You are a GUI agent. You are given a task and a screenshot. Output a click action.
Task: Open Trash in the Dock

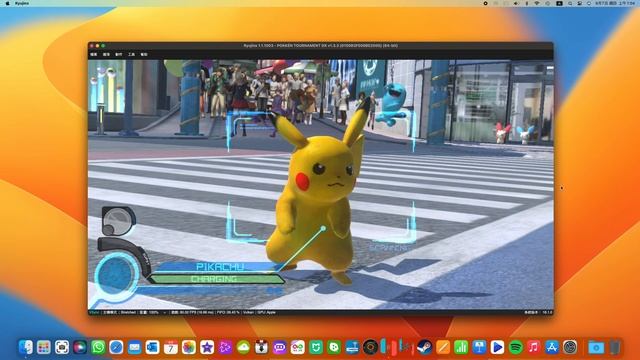(615, 347)
